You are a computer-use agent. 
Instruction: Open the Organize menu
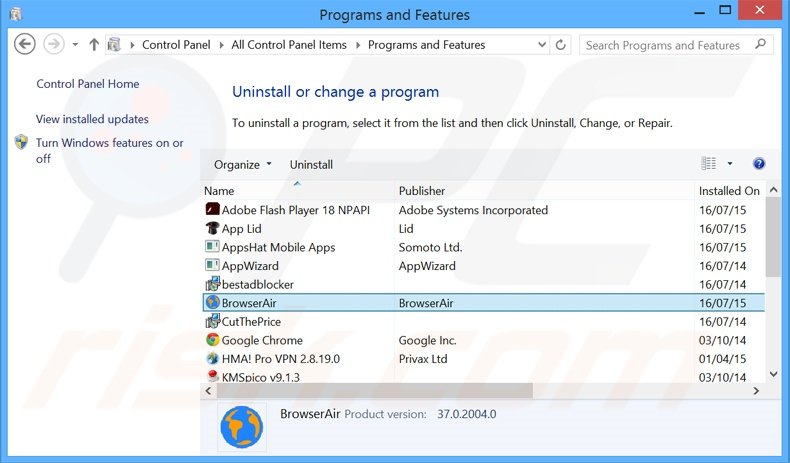pyautogui.click(x=242, y=165)
